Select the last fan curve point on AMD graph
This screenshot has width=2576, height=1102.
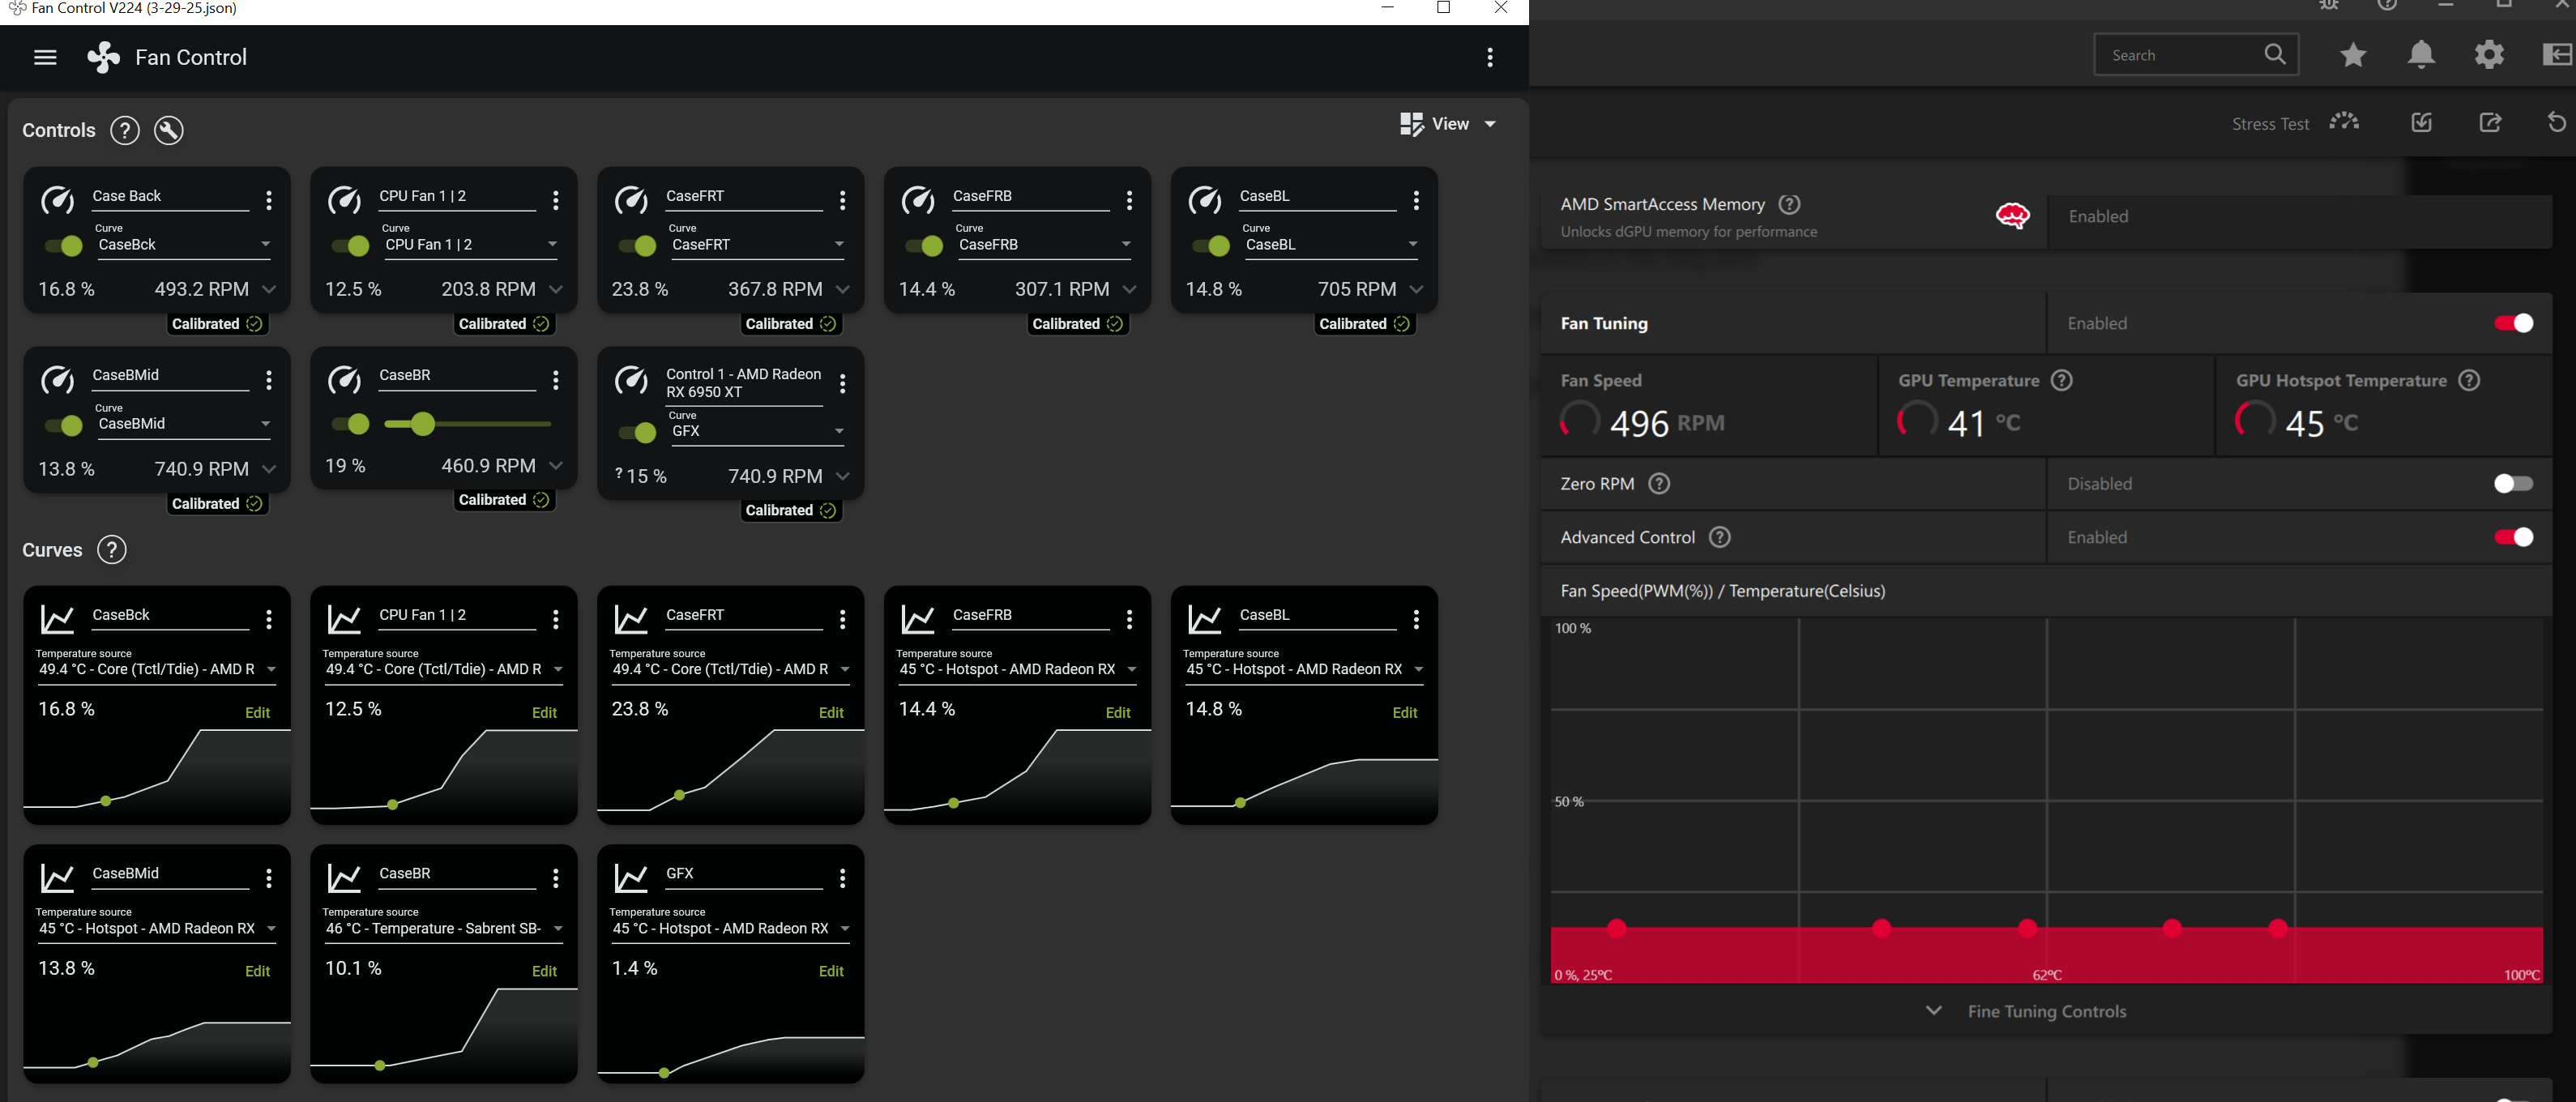tap(2278, 928)
